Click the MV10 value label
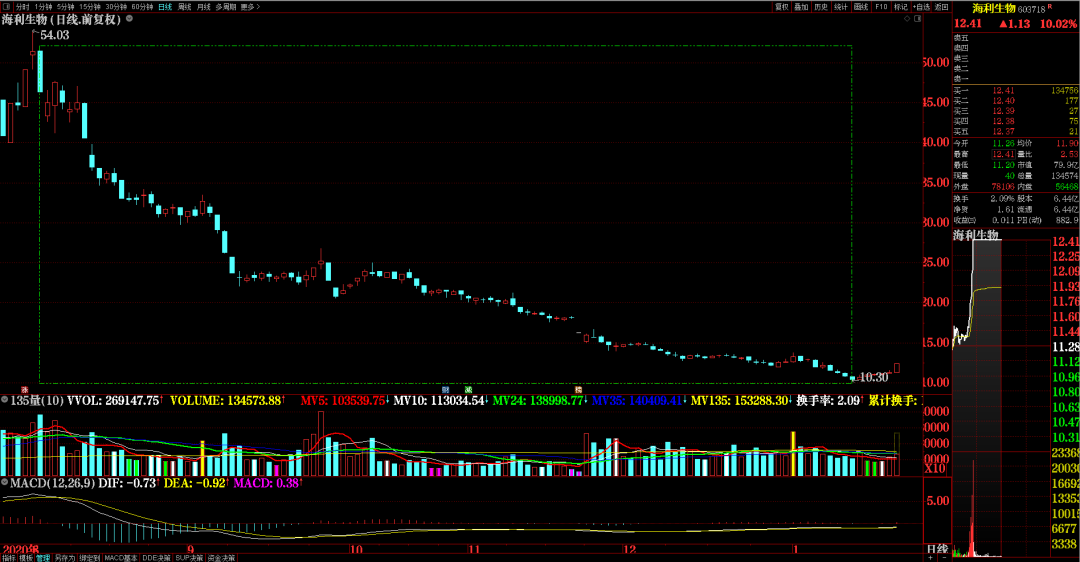The height and width of the screenshot is (562, 1080). pyautogui.click(x=441, y=400)
